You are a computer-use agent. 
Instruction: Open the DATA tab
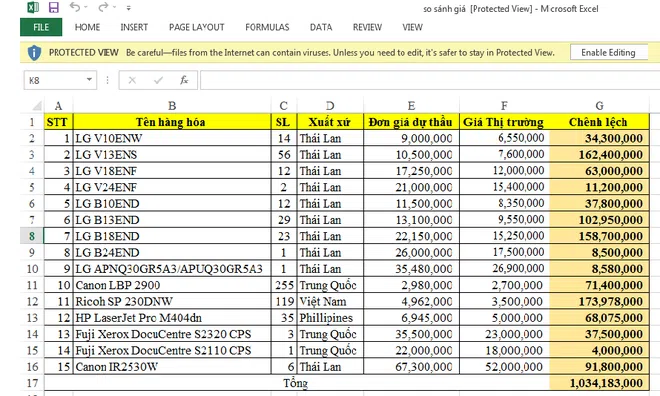click(x=321, y=27)
